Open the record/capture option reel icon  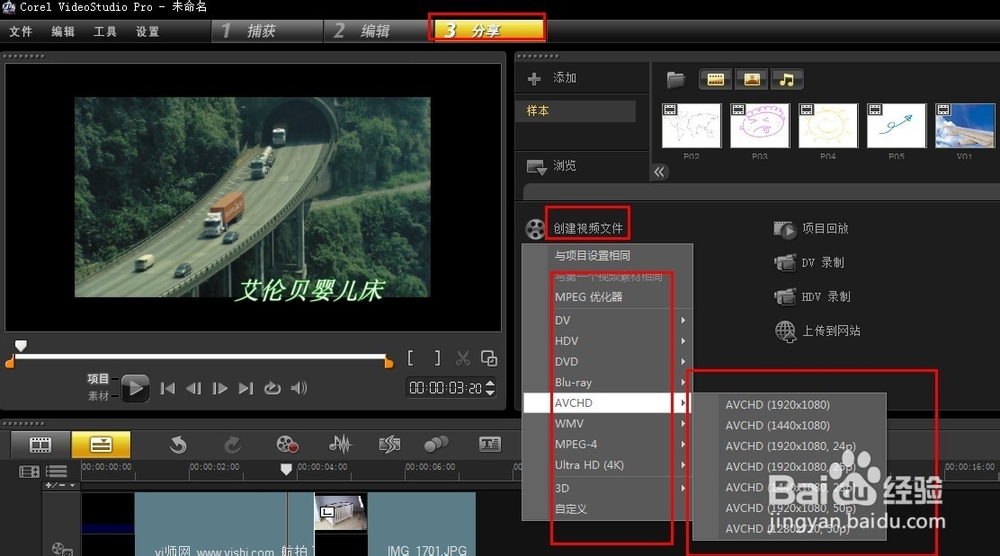click(287, 444)
